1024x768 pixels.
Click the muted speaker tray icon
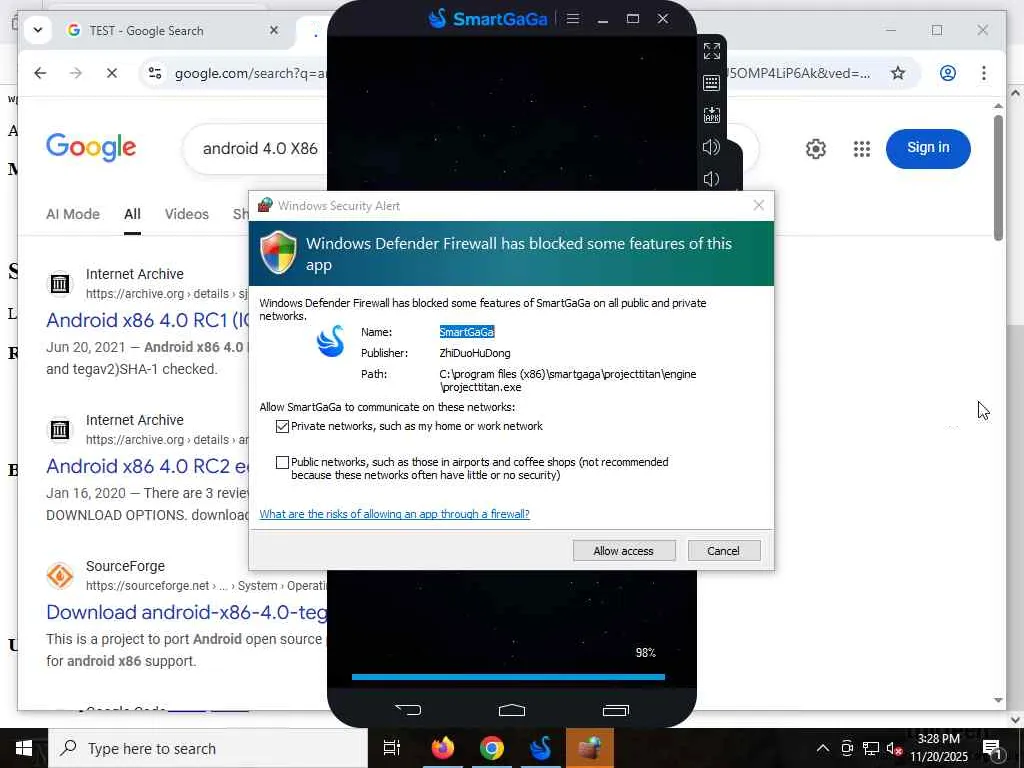(894, 748)
